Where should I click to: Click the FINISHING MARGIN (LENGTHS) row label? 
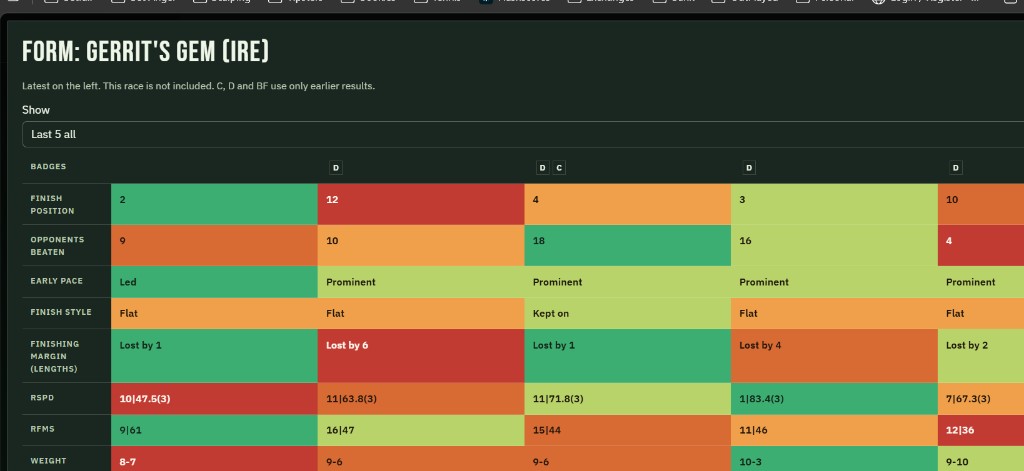coord(55,356)
